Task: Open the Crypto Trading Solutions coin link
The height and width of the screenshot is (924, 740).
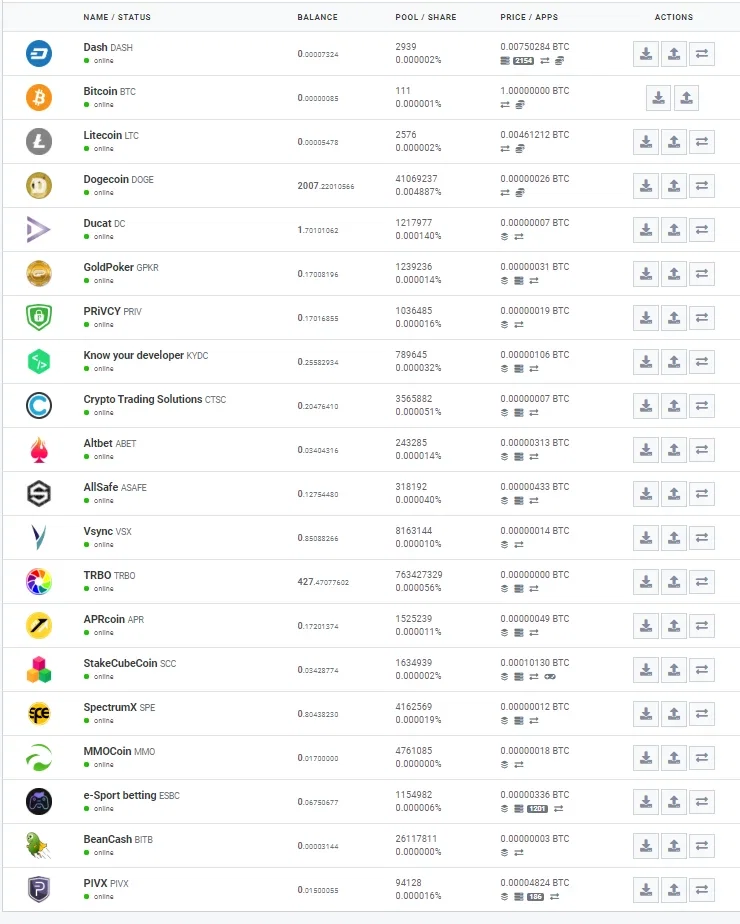Action: [143, 400]
